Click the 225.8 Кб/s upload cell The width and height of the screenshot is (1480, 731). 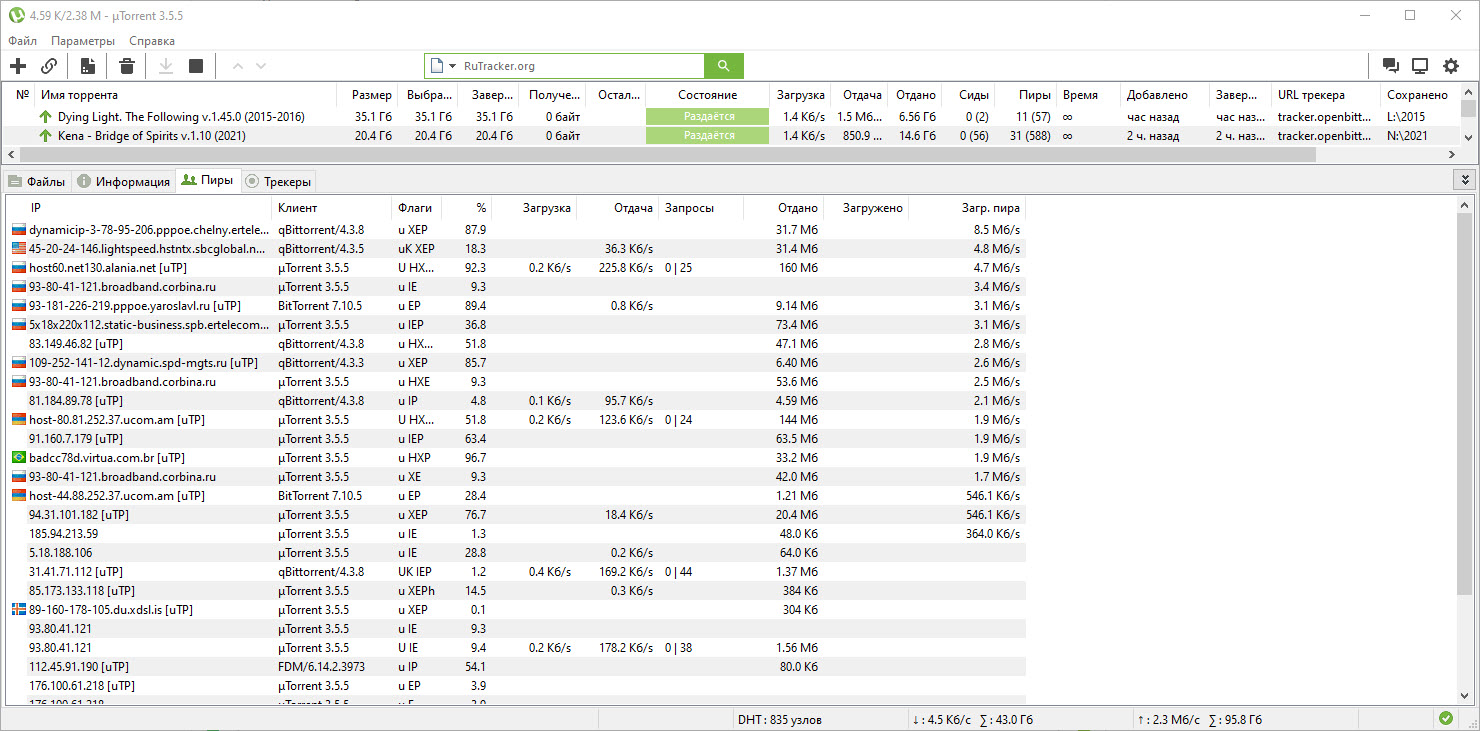[626, 268]
